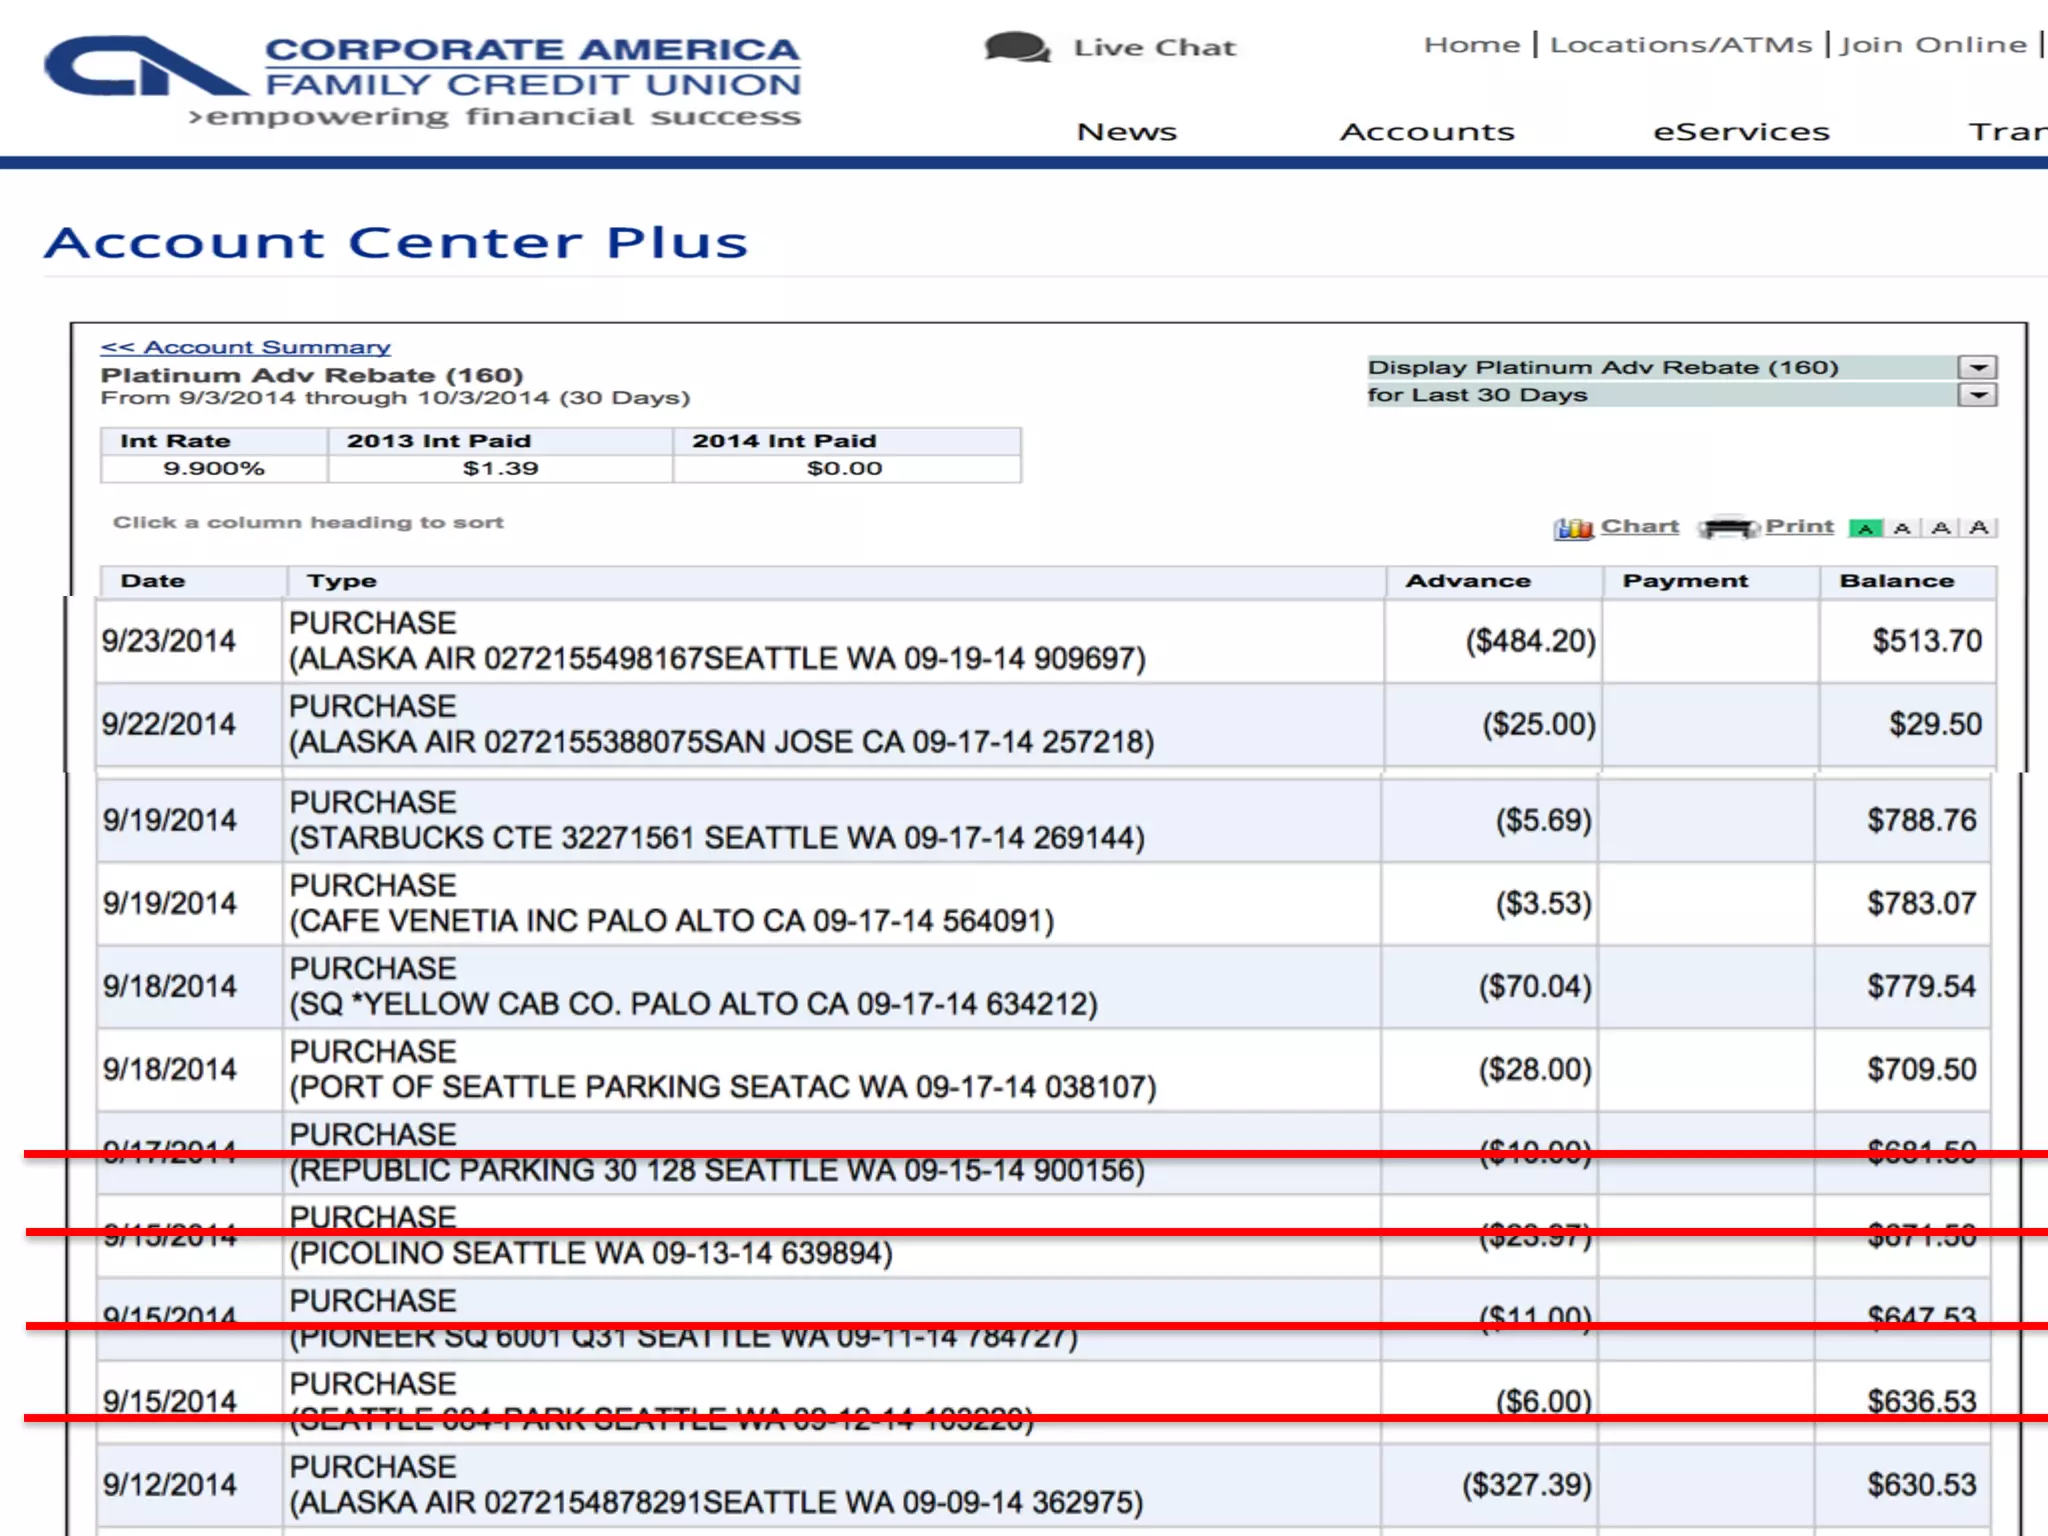Click the Locations/ATMs link
The width and height of the screenshot is (2048, 1536).
tap(1680, 45)
